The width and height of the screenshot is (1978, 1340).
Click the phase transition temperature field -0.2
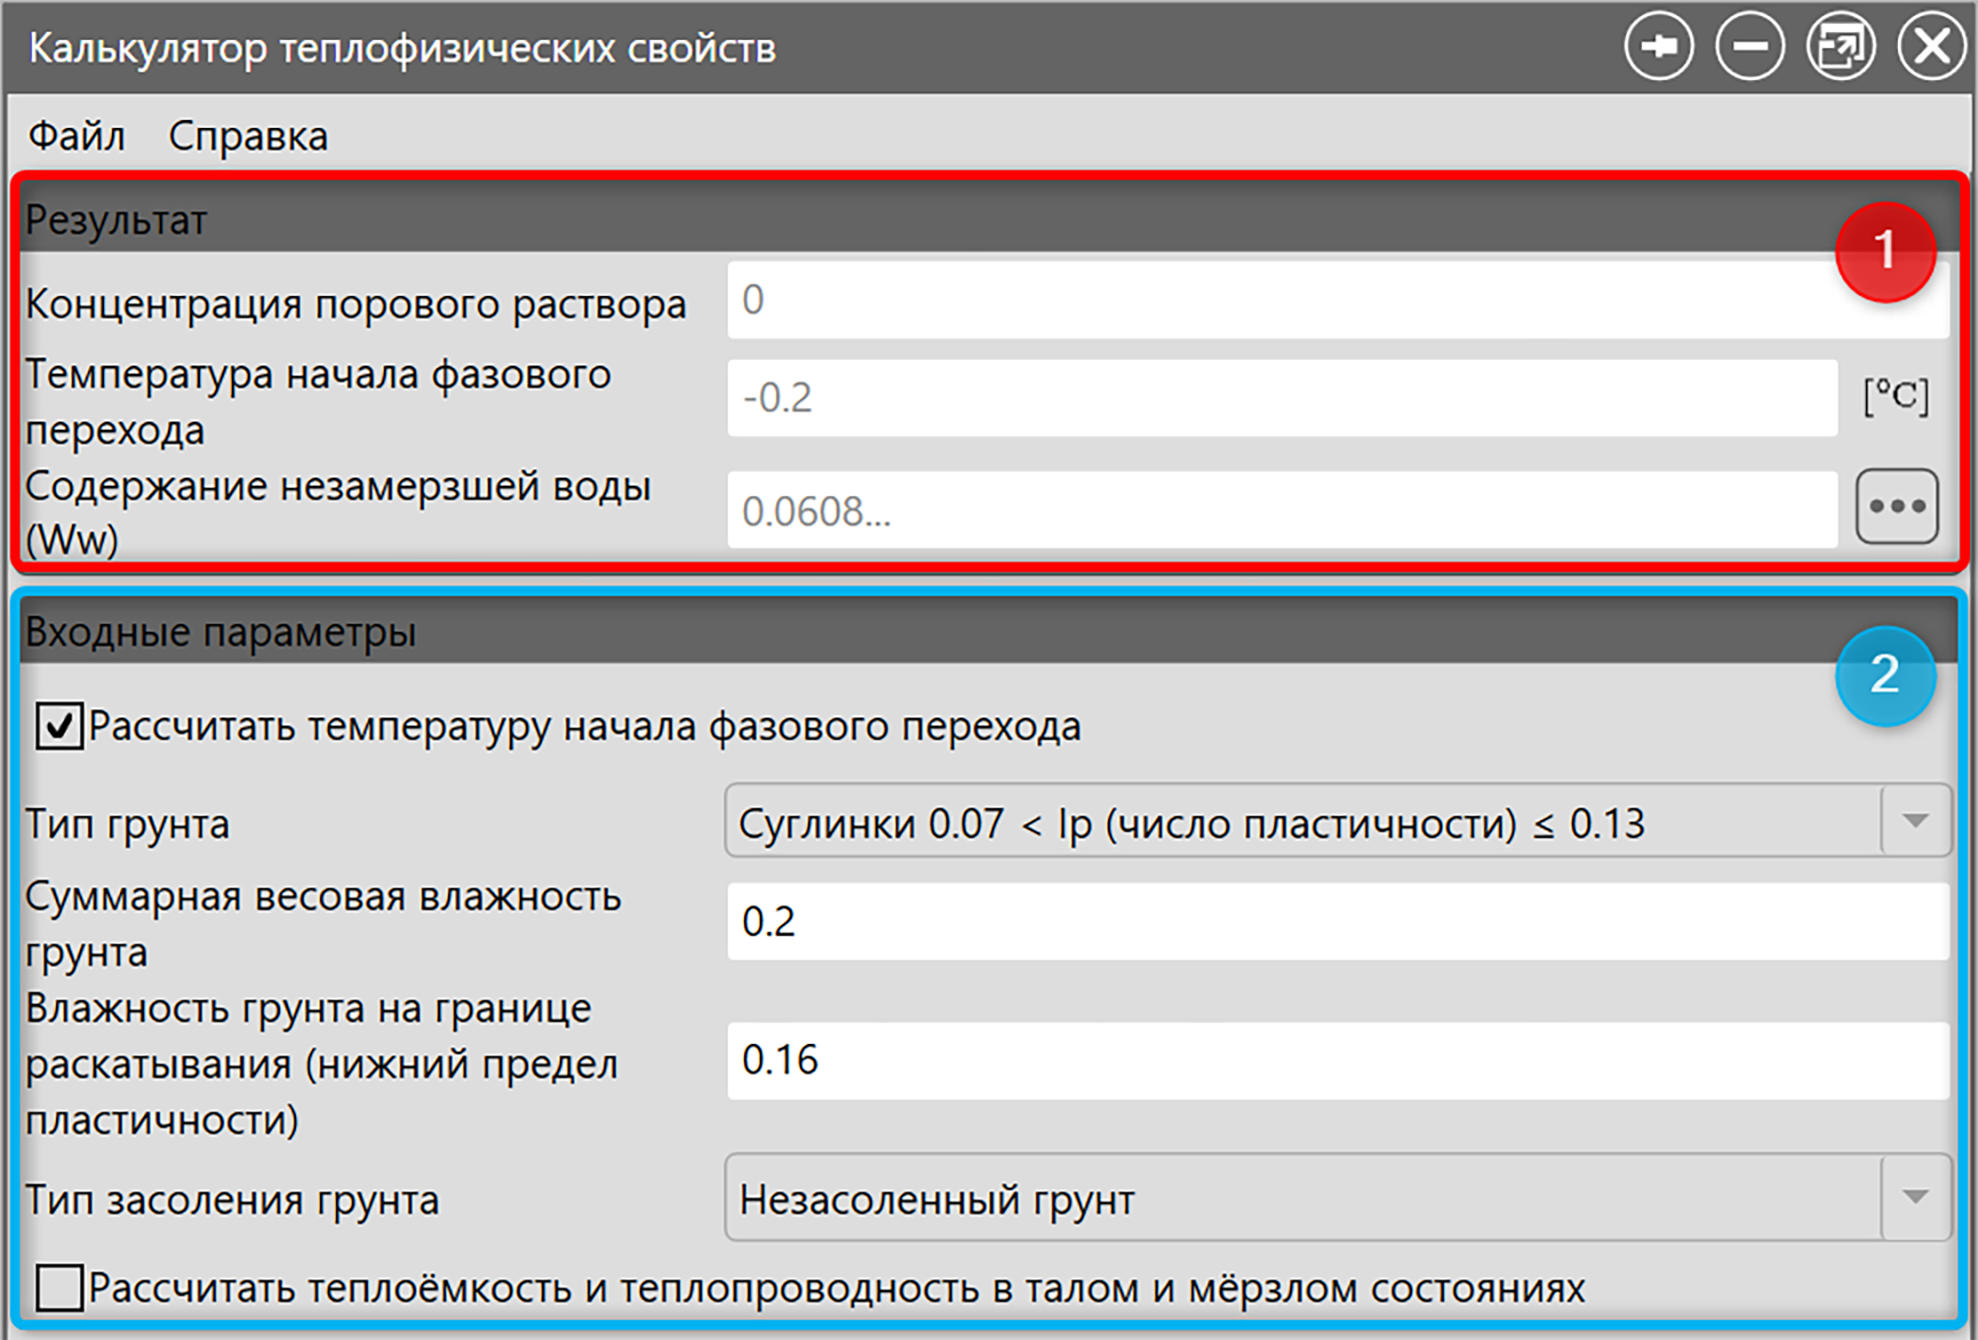click(x=1282, y=398)
